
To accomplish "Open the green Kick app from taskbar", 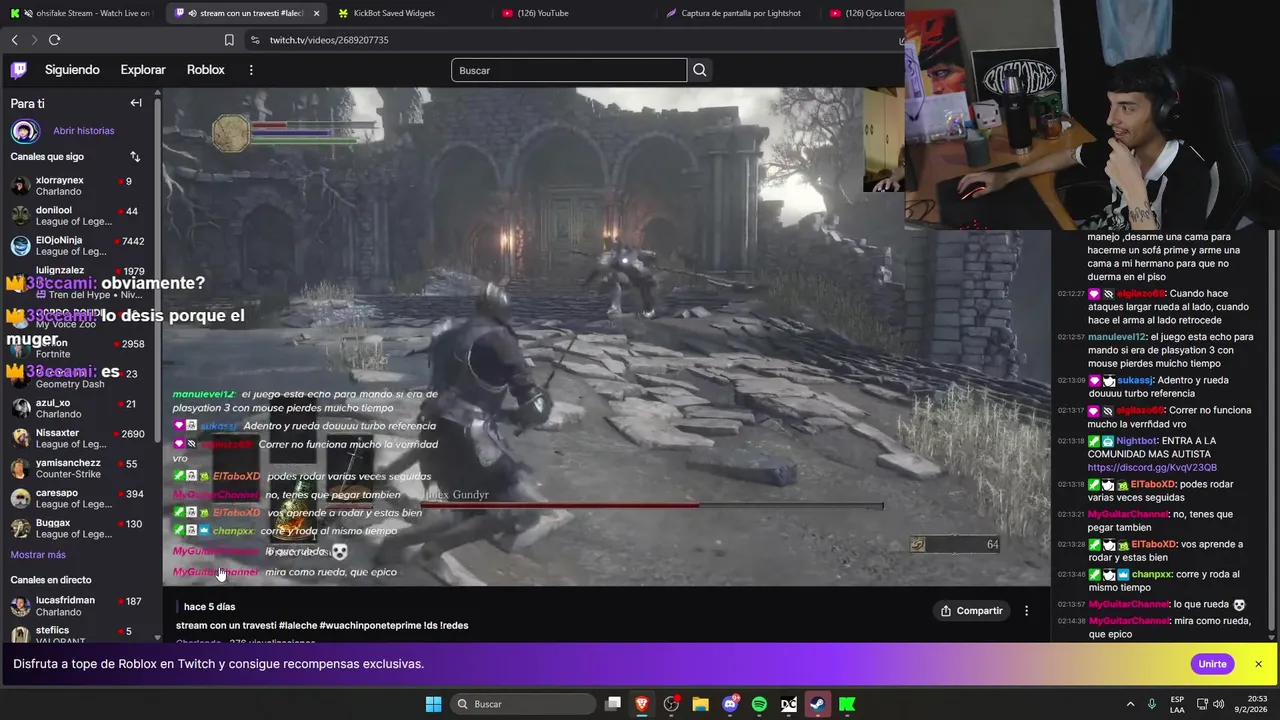I will (x=847, y=704).
